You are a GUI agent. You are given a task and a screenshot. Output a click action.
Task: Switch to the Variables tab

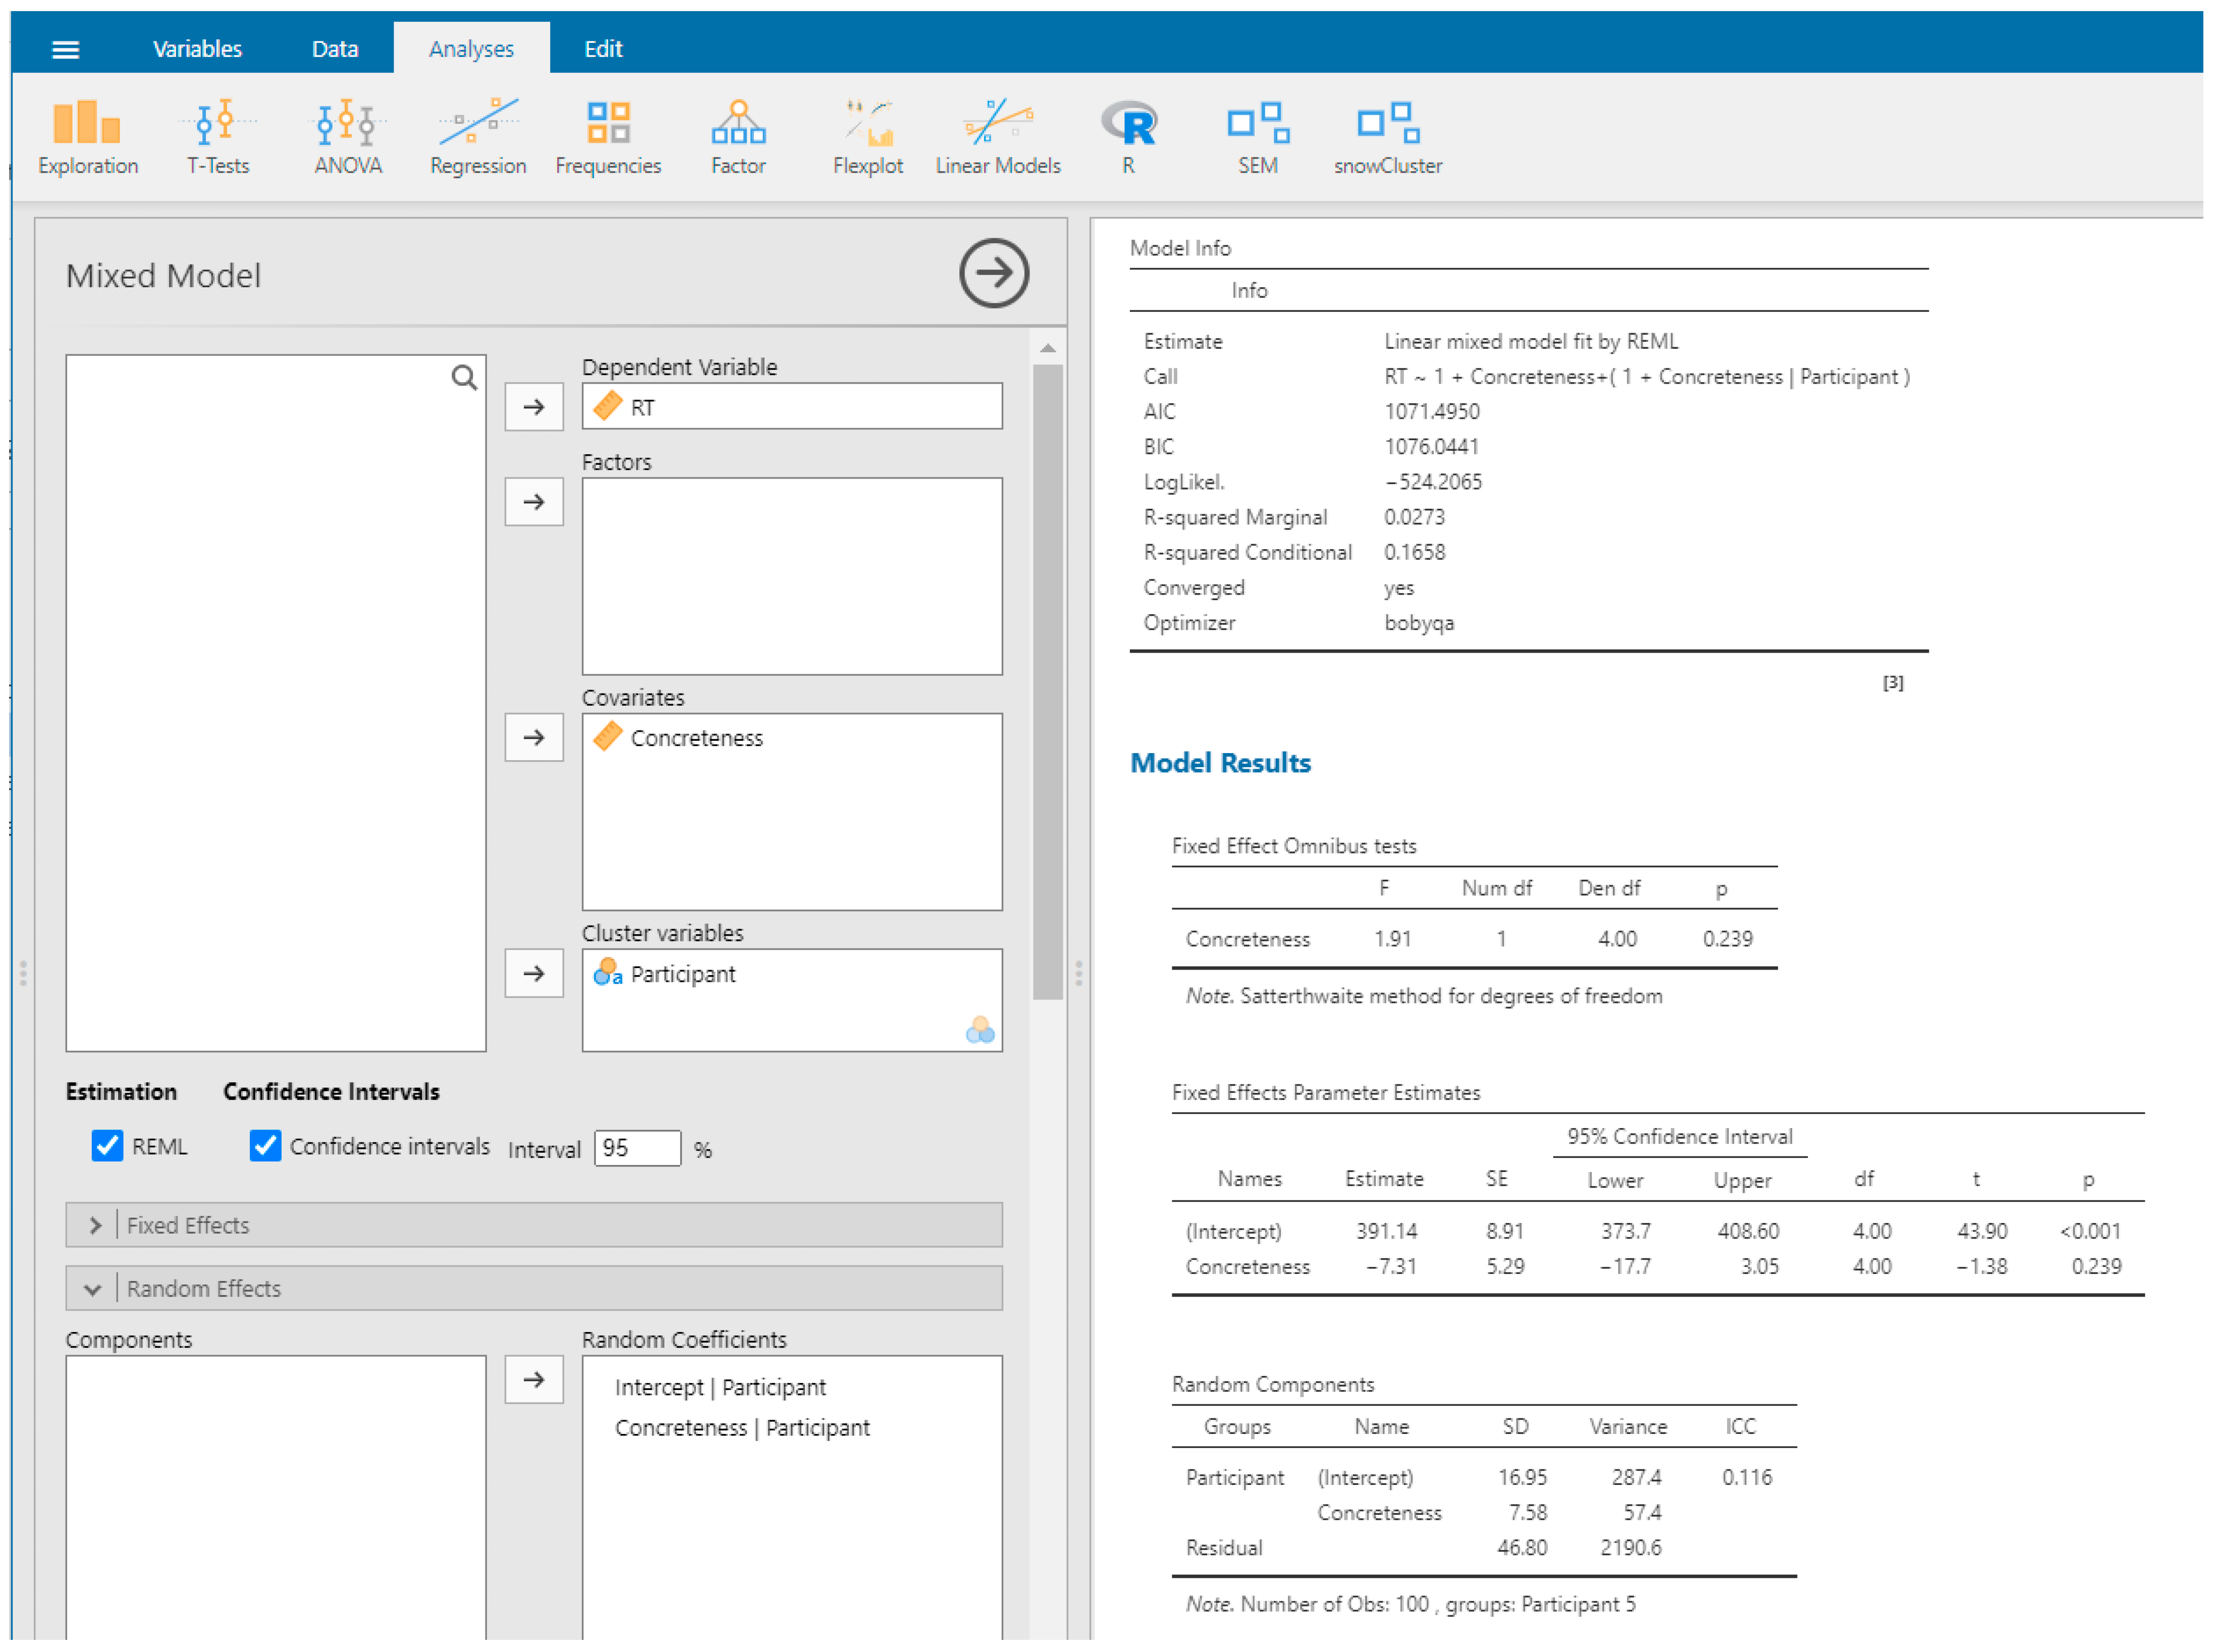(x=197, y=49)
